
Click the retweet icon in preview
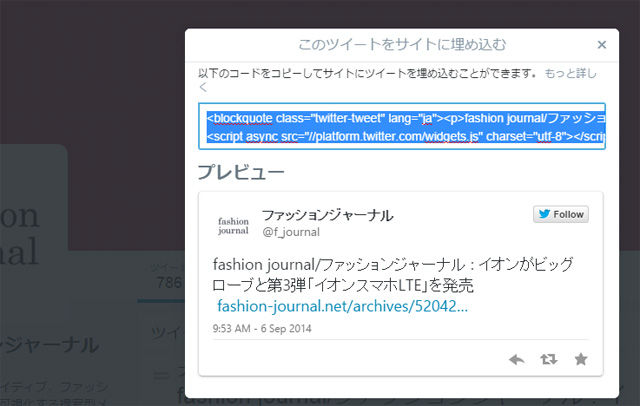point(549,359)
